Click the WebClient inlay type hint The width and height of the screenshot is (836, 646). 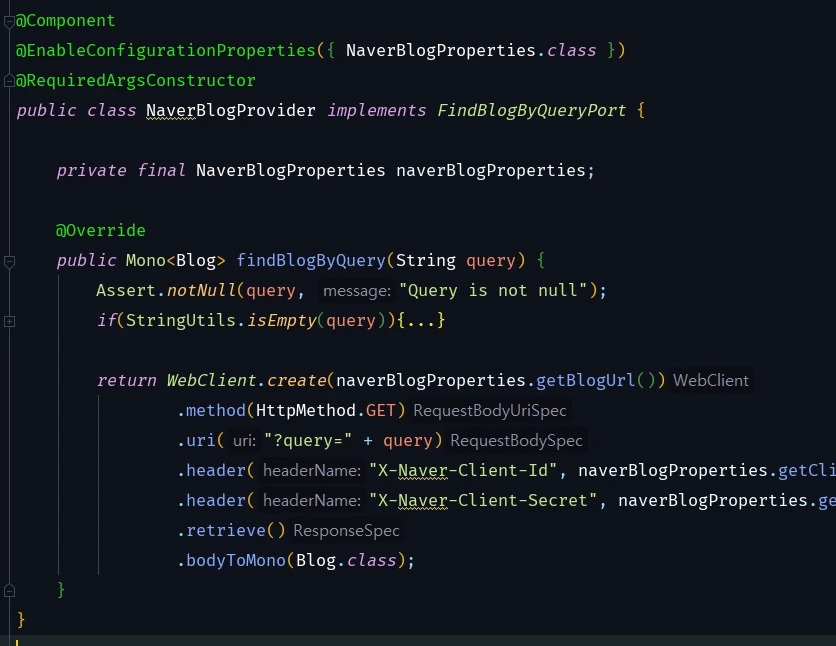coord(711,381)
